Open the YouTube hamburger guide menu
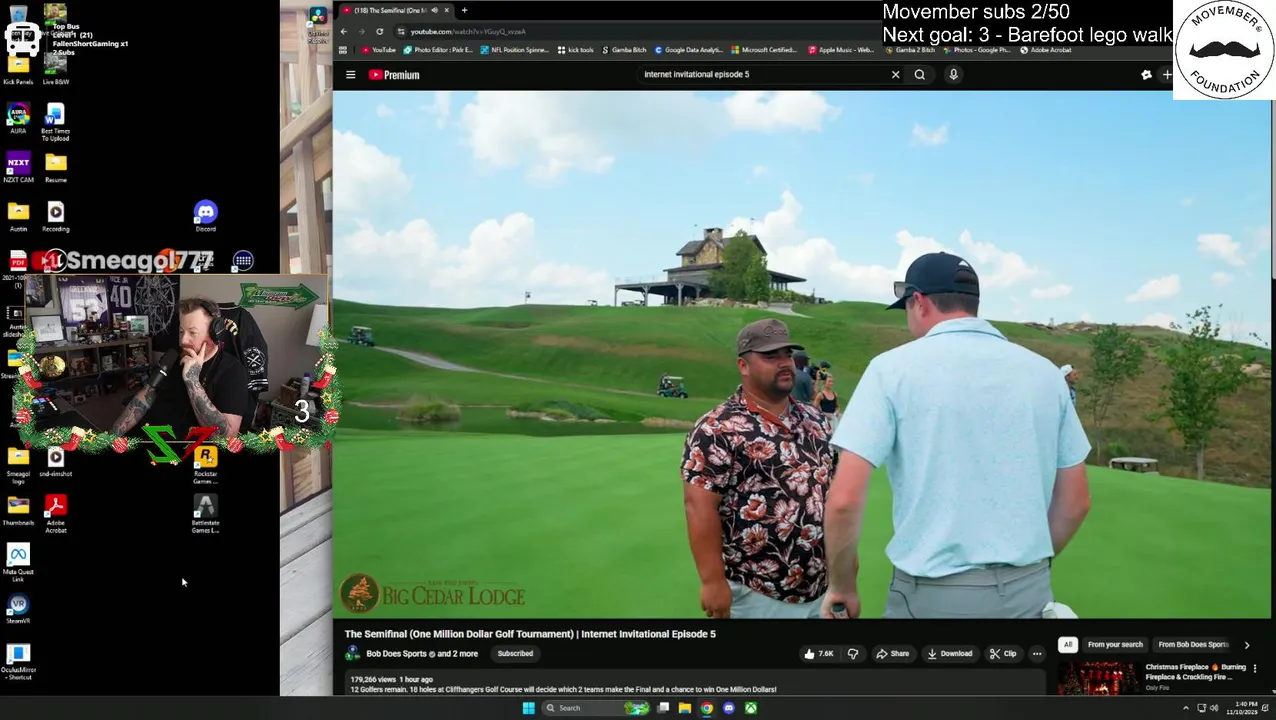 pos(351,75)
